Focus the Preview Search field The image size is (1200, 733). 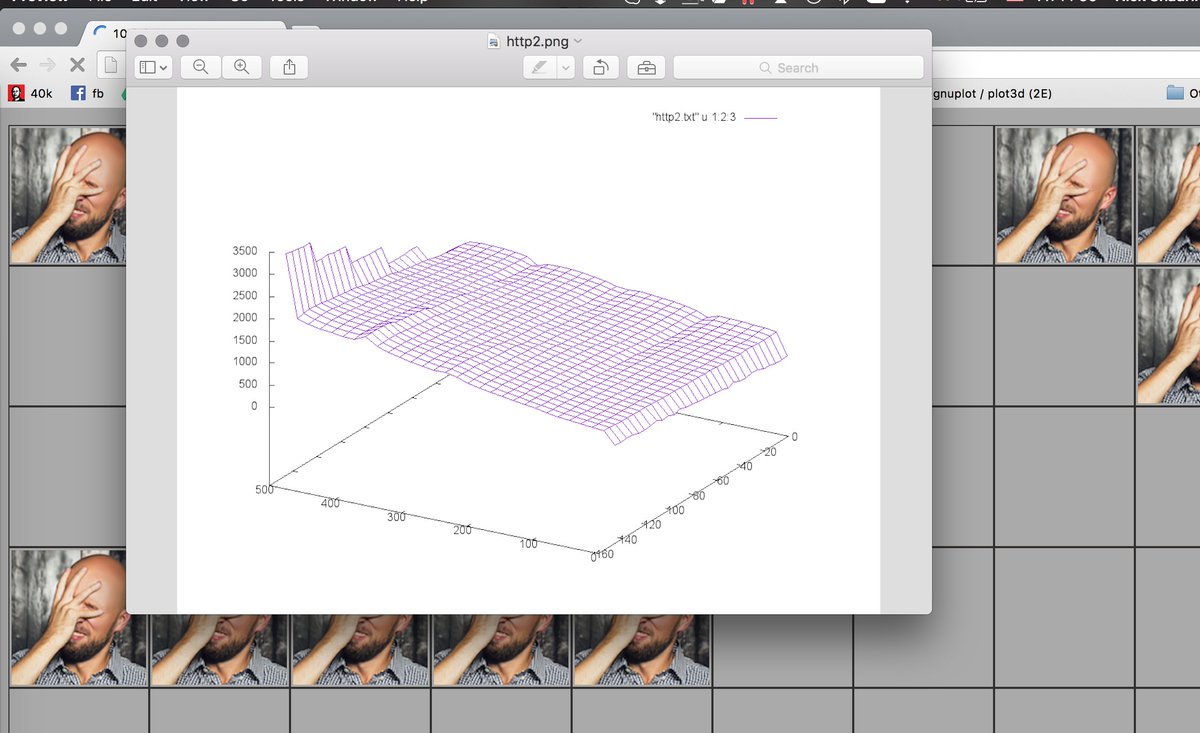[798, 68]
